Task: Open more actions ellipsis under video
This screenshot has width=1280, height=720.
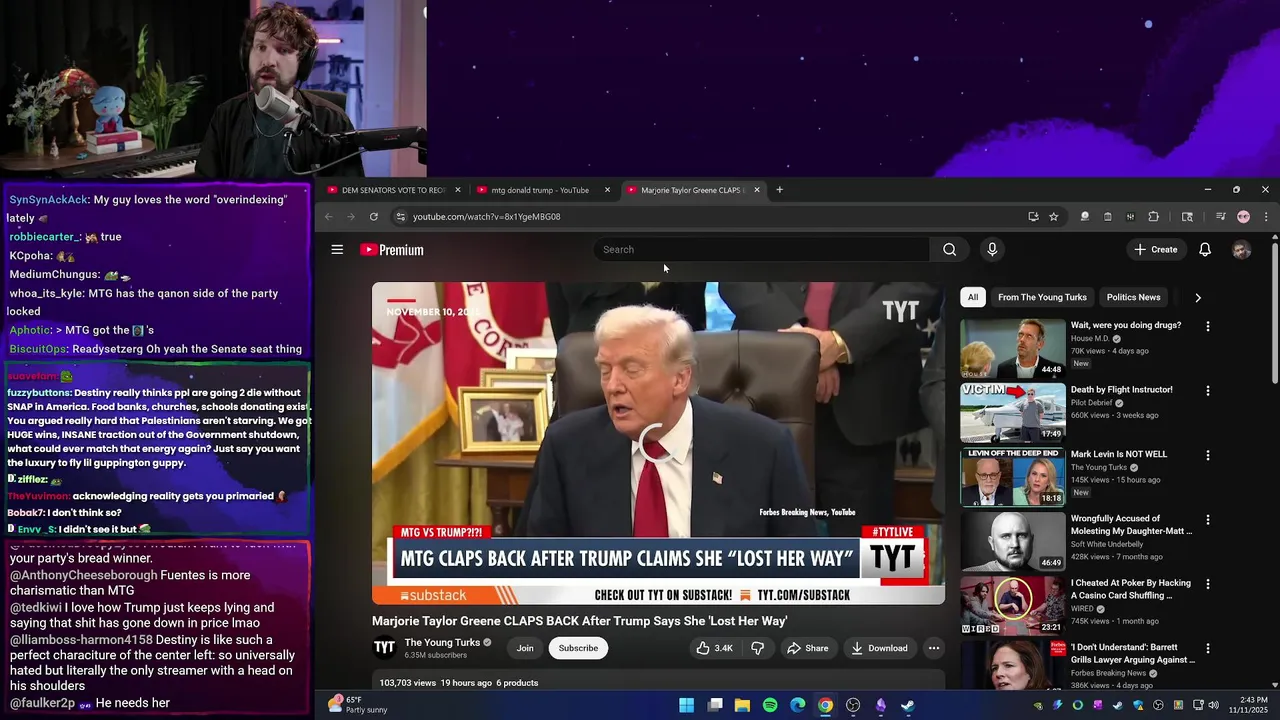Action: pos(933,648)
